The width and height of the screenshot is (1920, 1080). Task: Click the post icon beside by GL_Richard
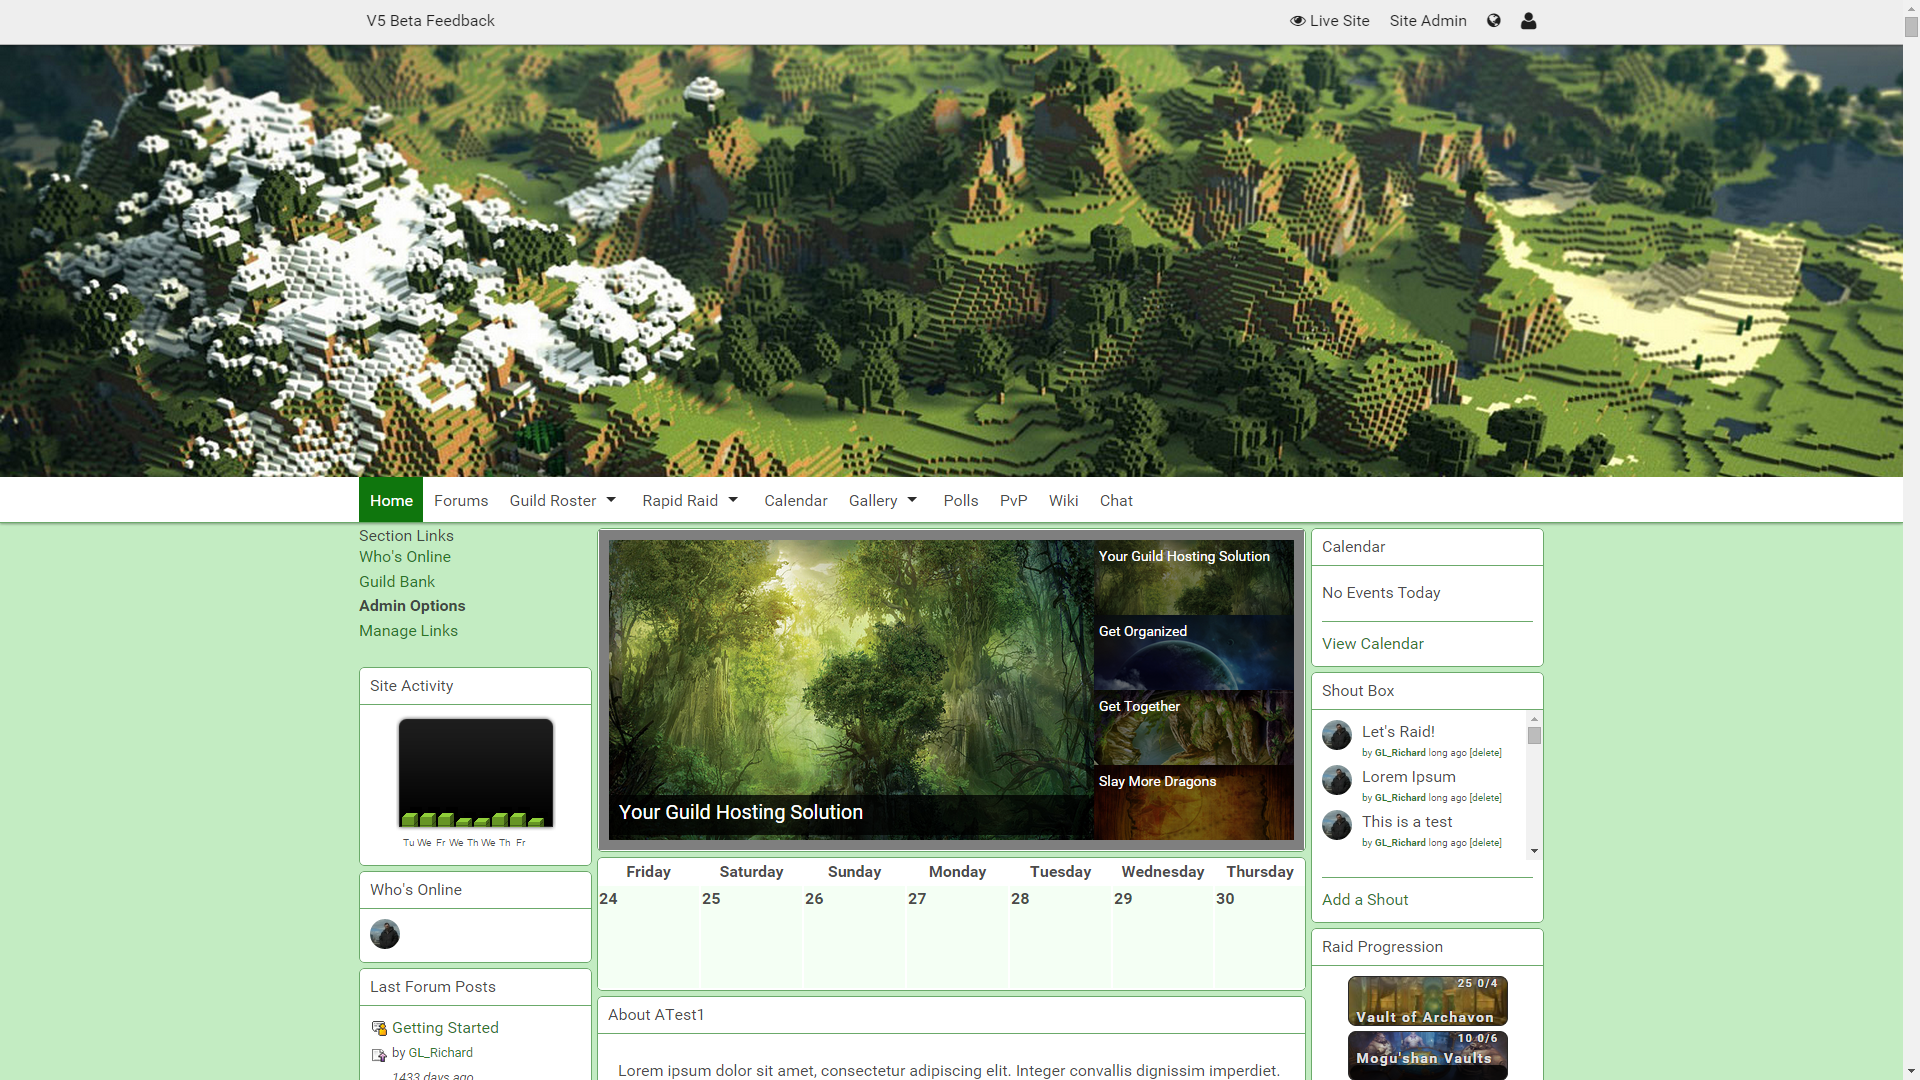379,1054
